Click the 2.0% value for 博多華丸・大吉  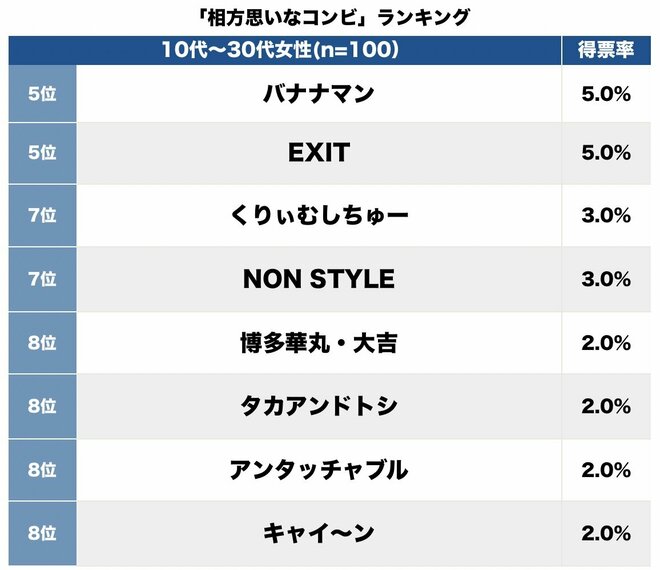[x=606, y=343]
